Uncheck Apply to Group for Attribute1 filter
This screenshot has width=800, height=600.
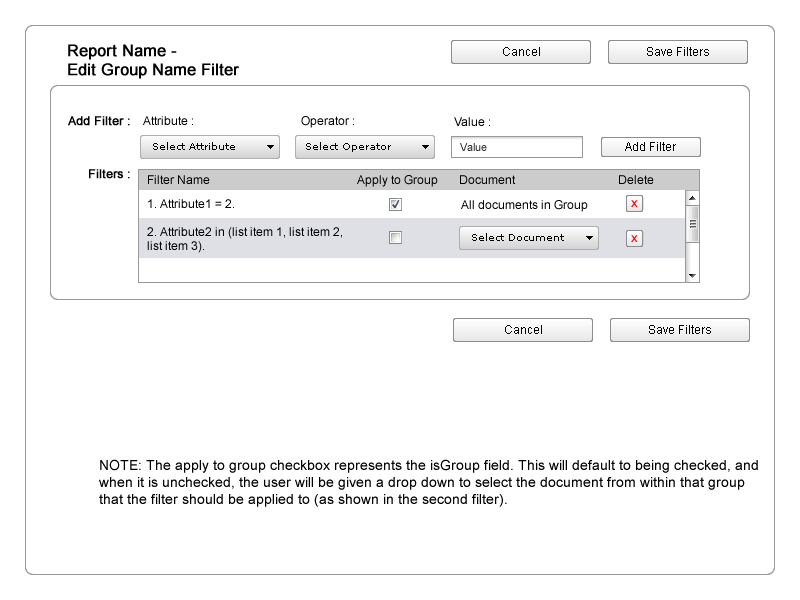tap(395, 204)
